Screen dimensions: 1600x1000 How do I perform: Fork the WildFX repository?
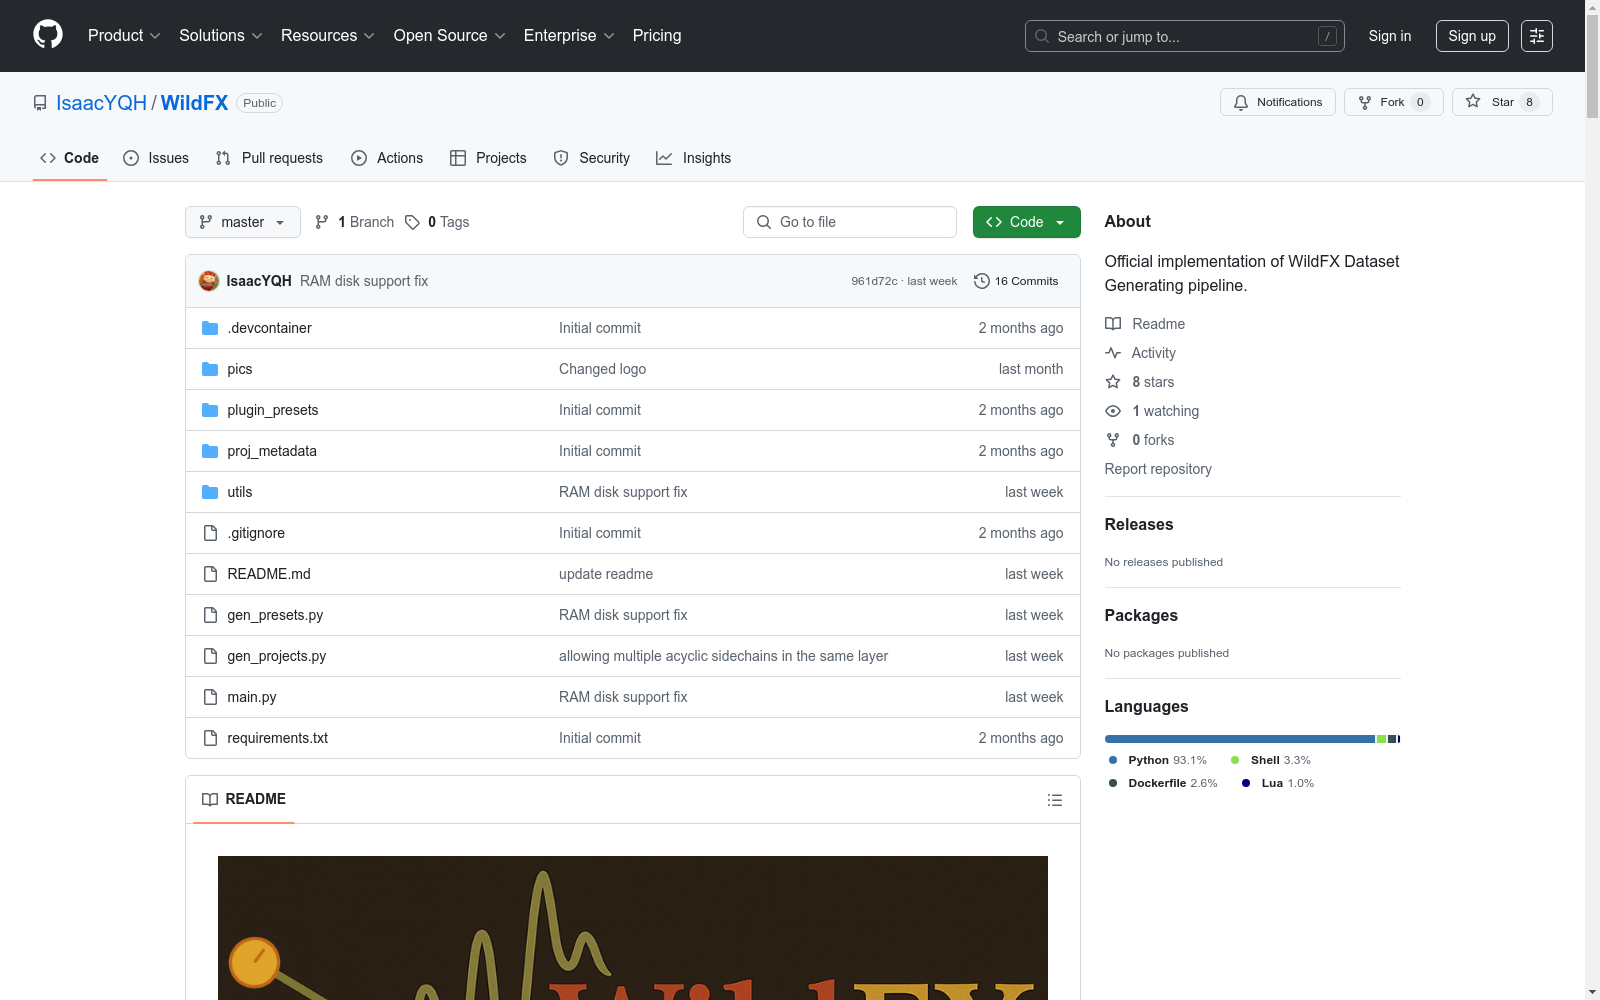(1393, 102)
